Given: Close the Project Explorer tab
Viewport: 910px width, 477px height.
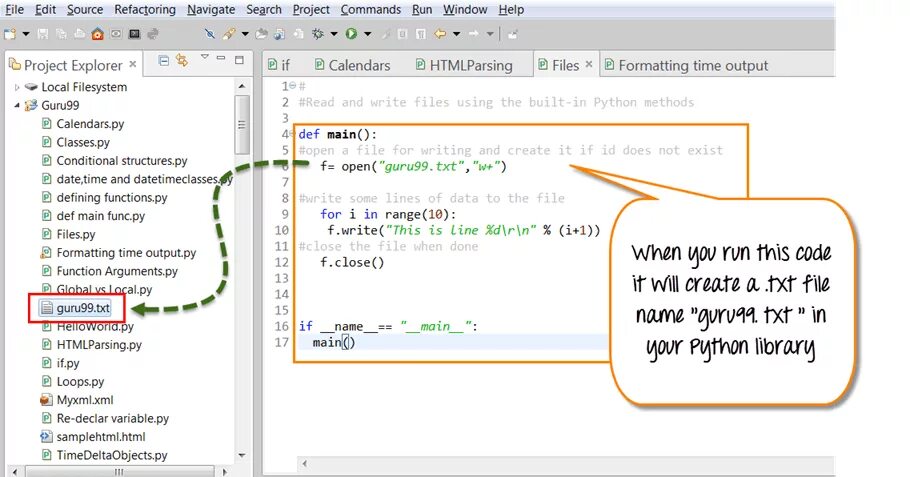Looking at the screenshot, I should click(x=133, y=64).
